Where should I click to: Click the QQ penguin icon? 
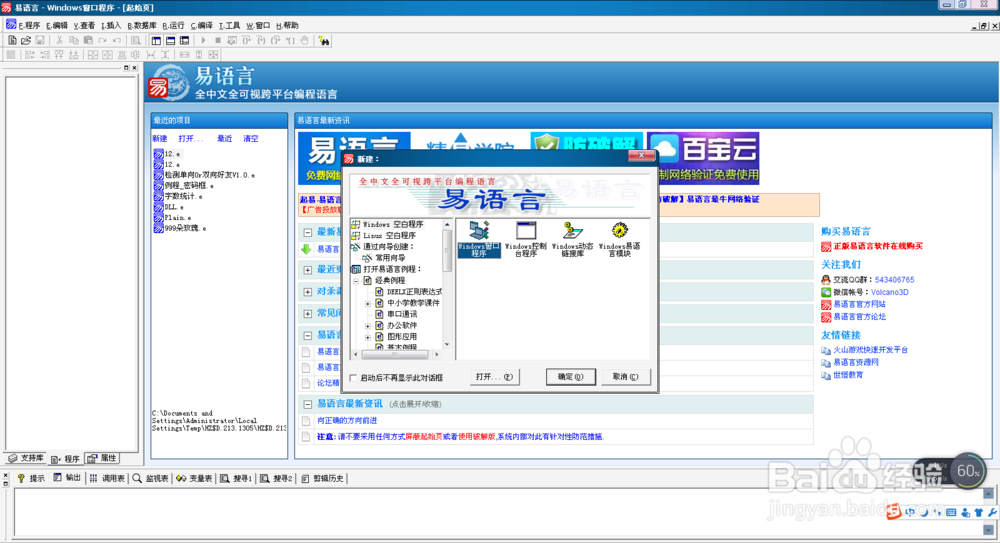[826, 279]
